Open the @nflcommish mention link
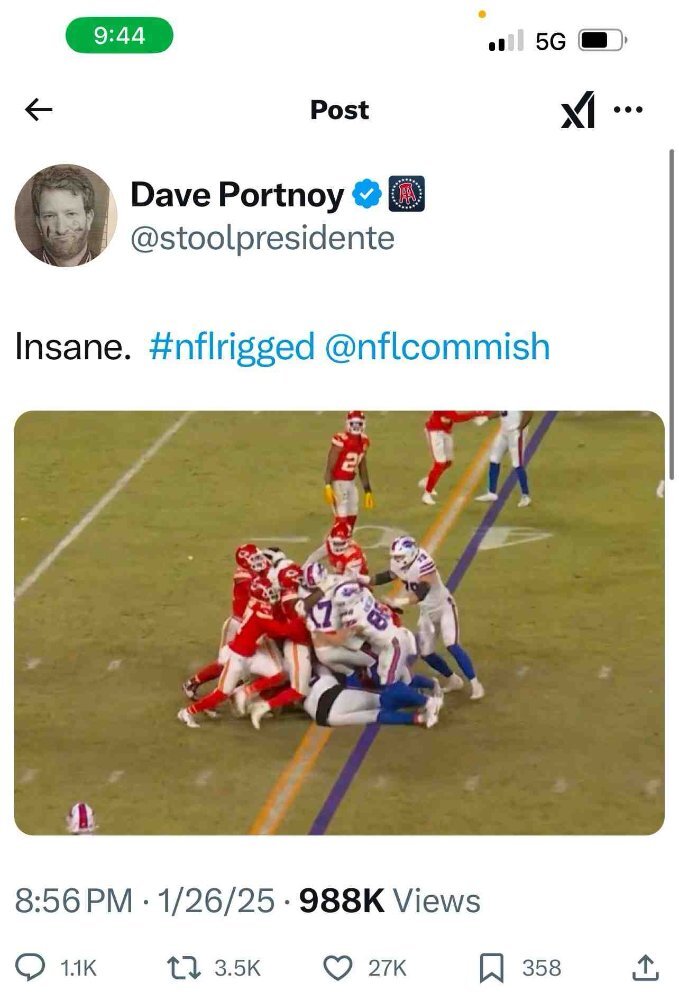Viewport: 679px width, 1000px height. [437, 346]
